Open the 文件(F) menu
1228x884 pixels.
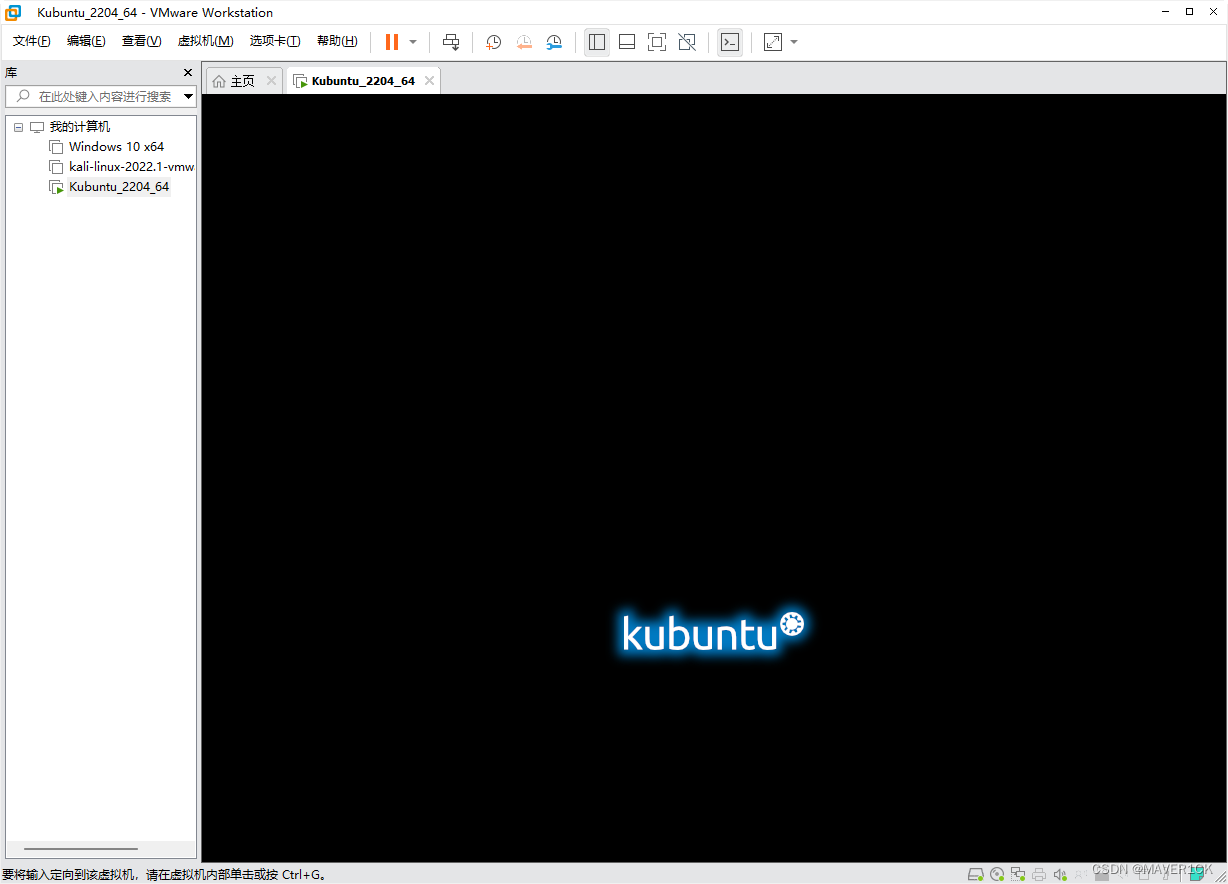pyautogui.click(x=32, y=41)
